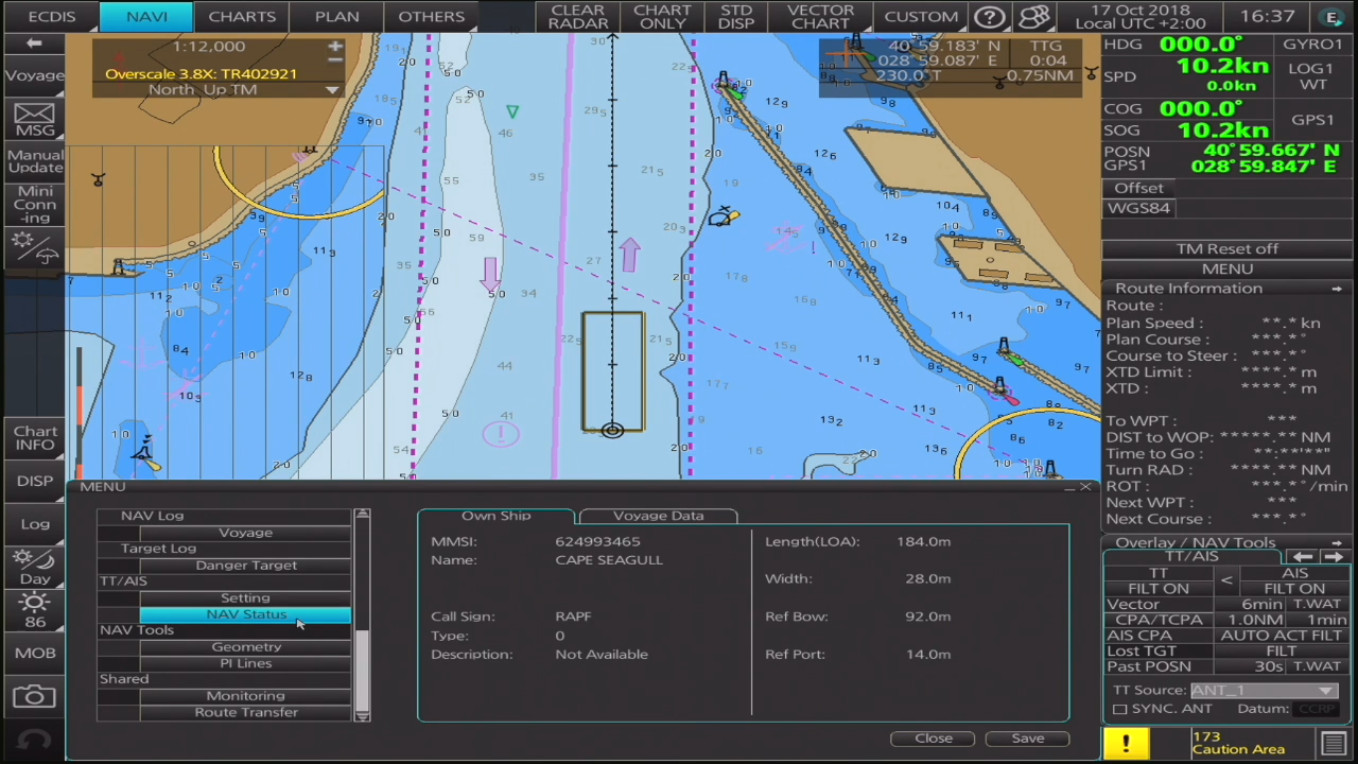Enable the SYNC. ANT checkbox
The height and width of the screenshot is (764, 1358).
[1120, 709]
